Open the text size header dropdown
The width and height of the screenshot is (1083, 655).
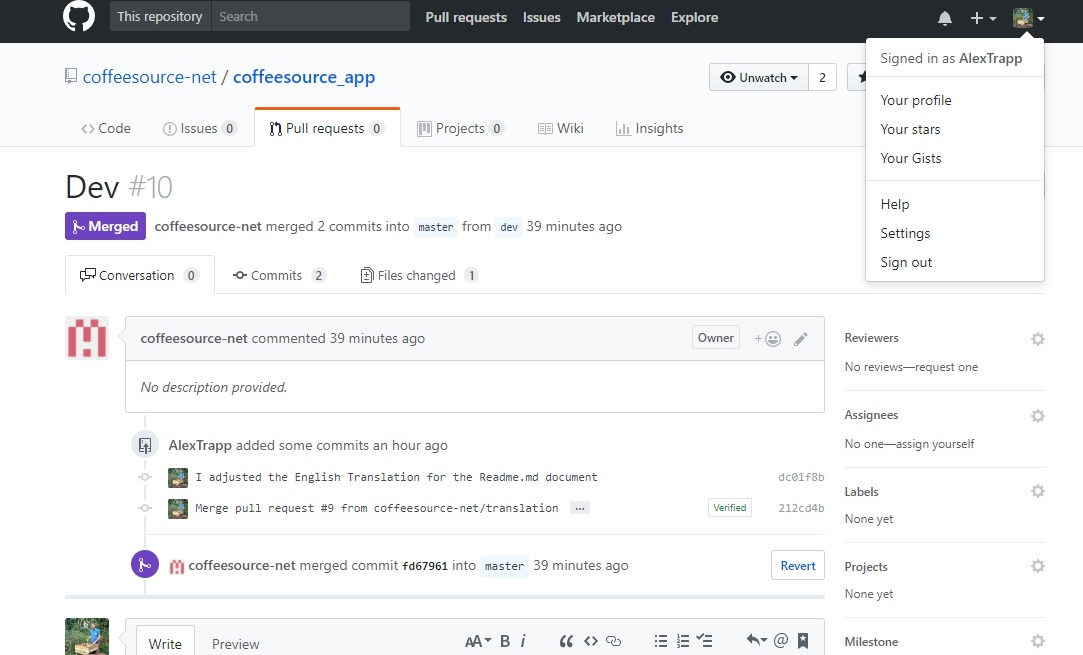coord(477,641)
